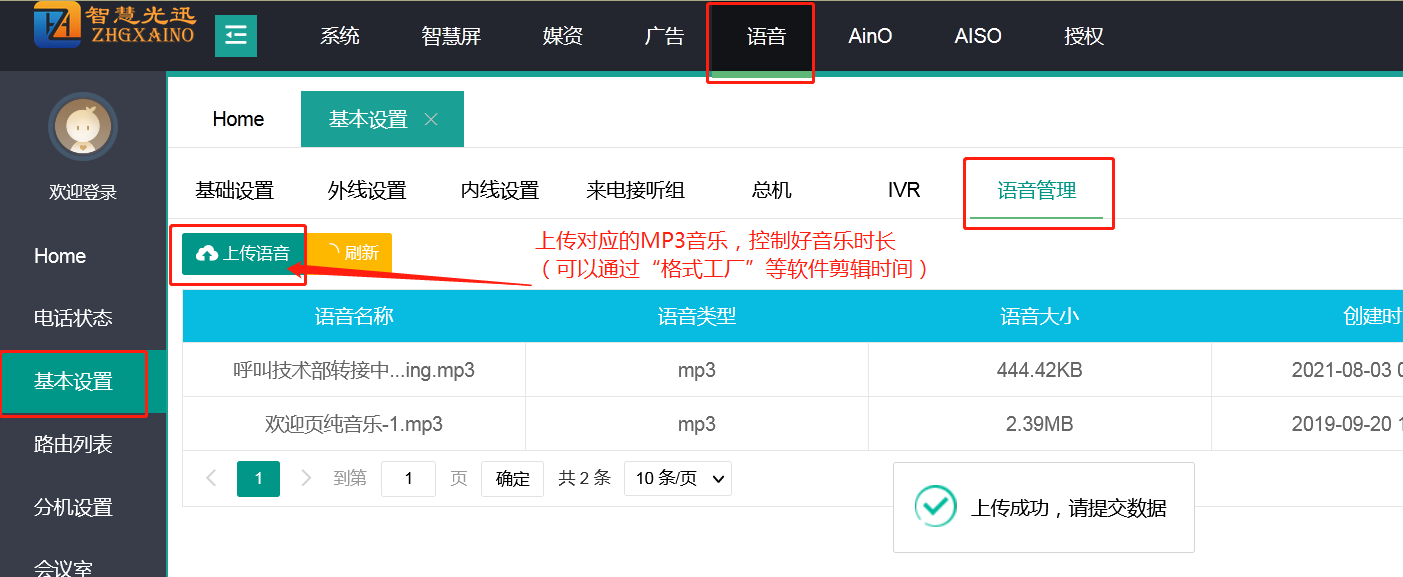1403x577 pixels.
Task: Open 路由列表 in the sidebar
Action: [73, 444]
